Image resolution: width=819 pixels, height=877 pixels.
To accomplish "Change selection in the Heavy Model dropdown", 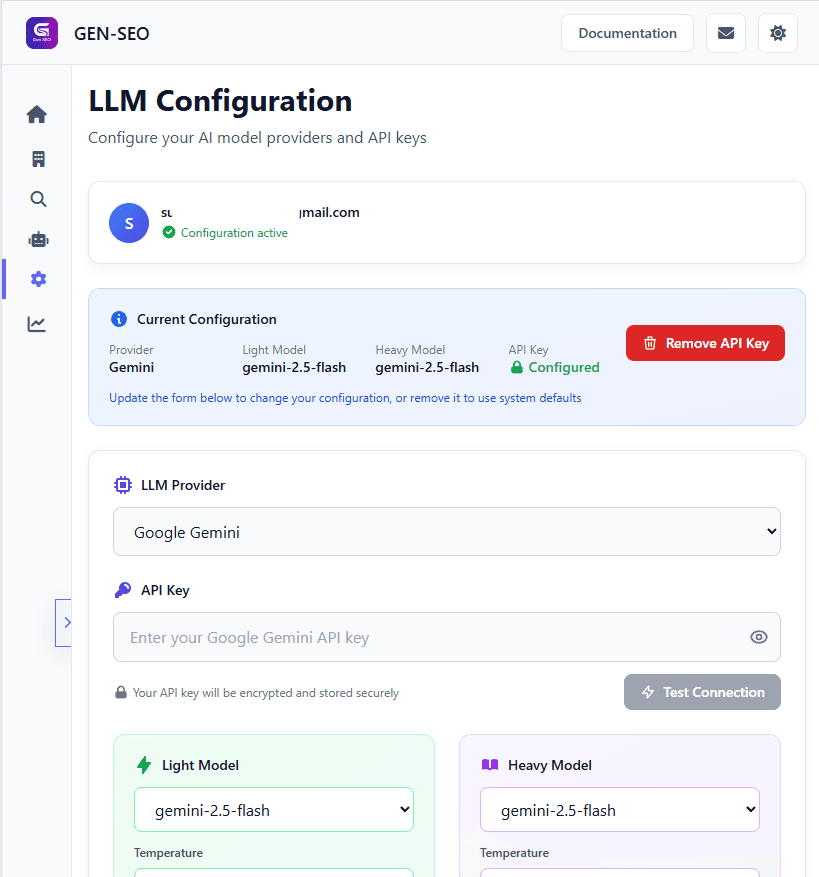I will tap(619, 809).
